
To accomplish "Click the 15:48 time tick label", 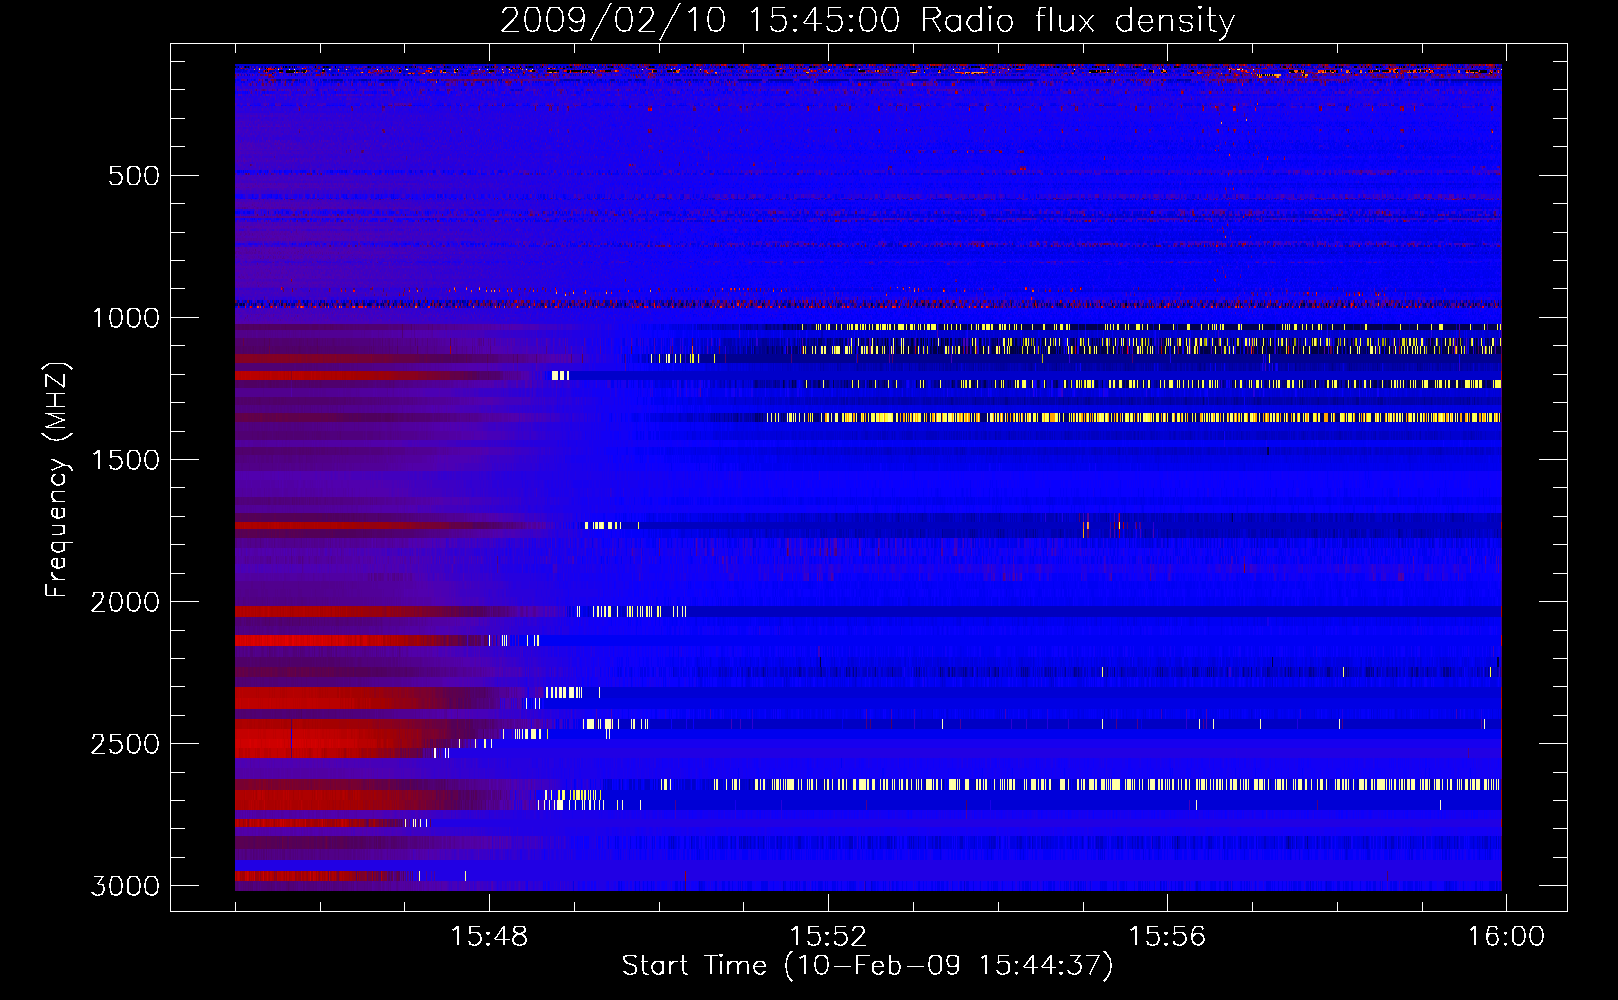I will click(x=489, y=937).
